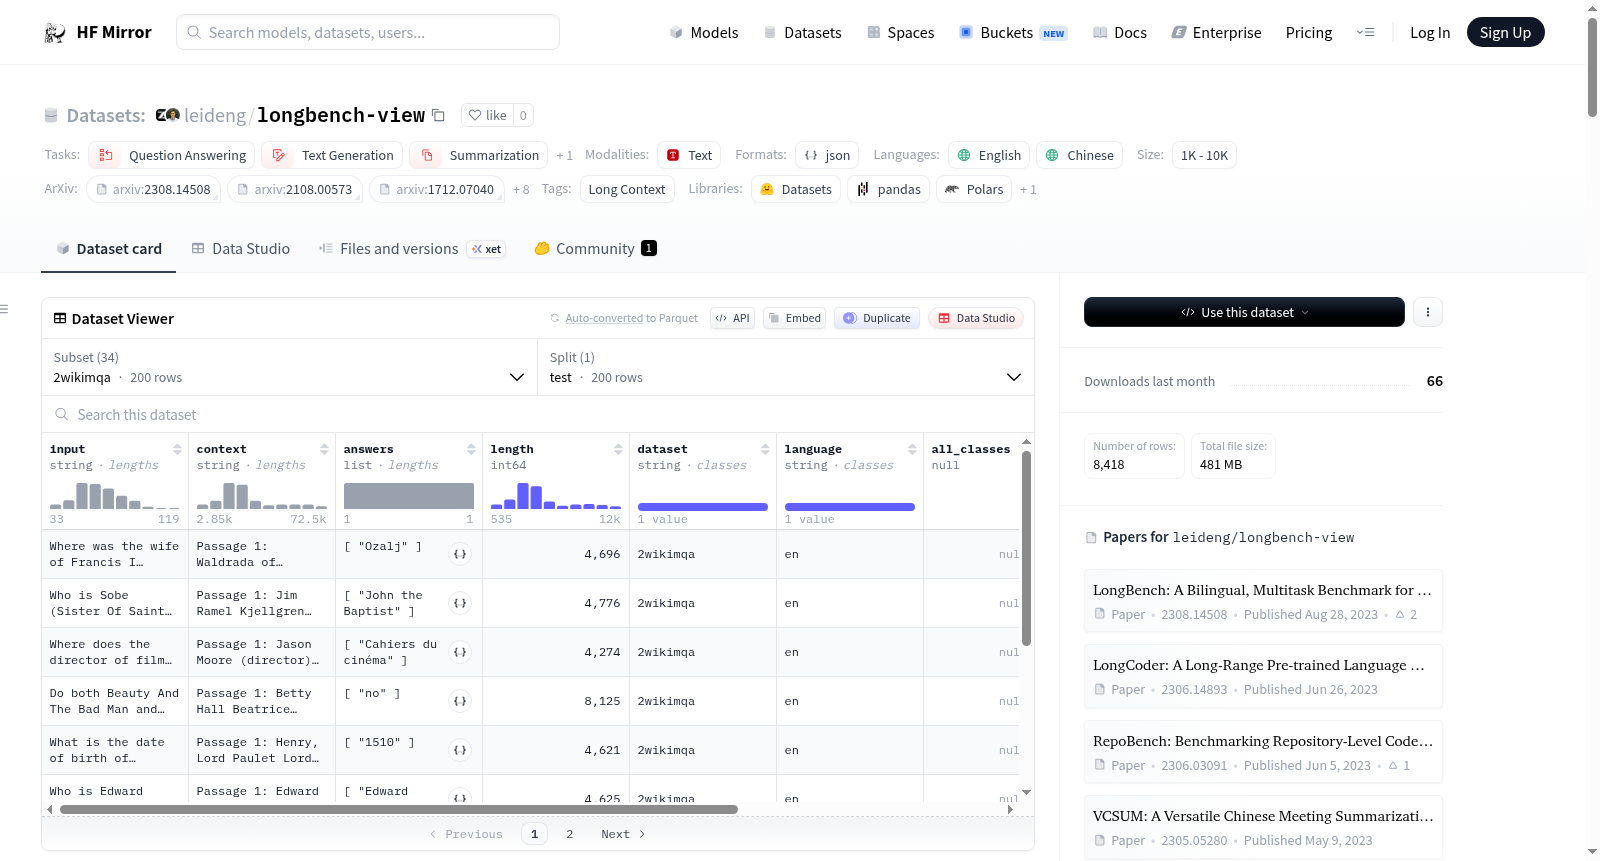Expand the Subset 2wikimqa dropdown

tap(289, 367)
